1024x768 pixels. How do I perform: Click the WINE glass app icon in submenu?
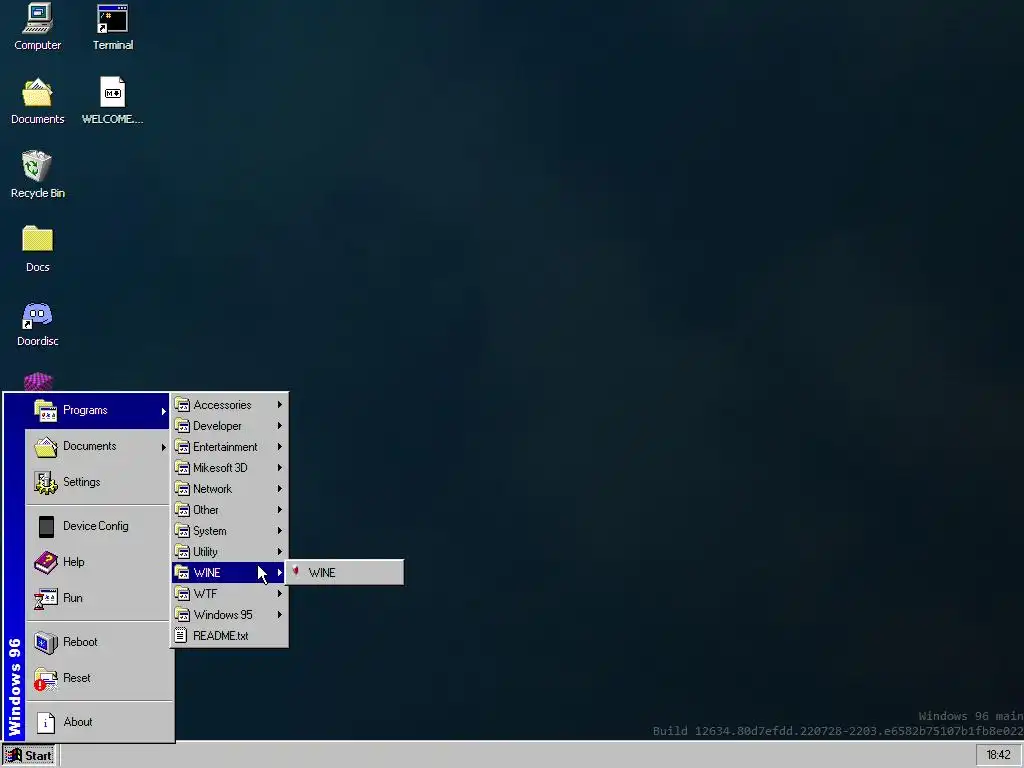[296, 572]
